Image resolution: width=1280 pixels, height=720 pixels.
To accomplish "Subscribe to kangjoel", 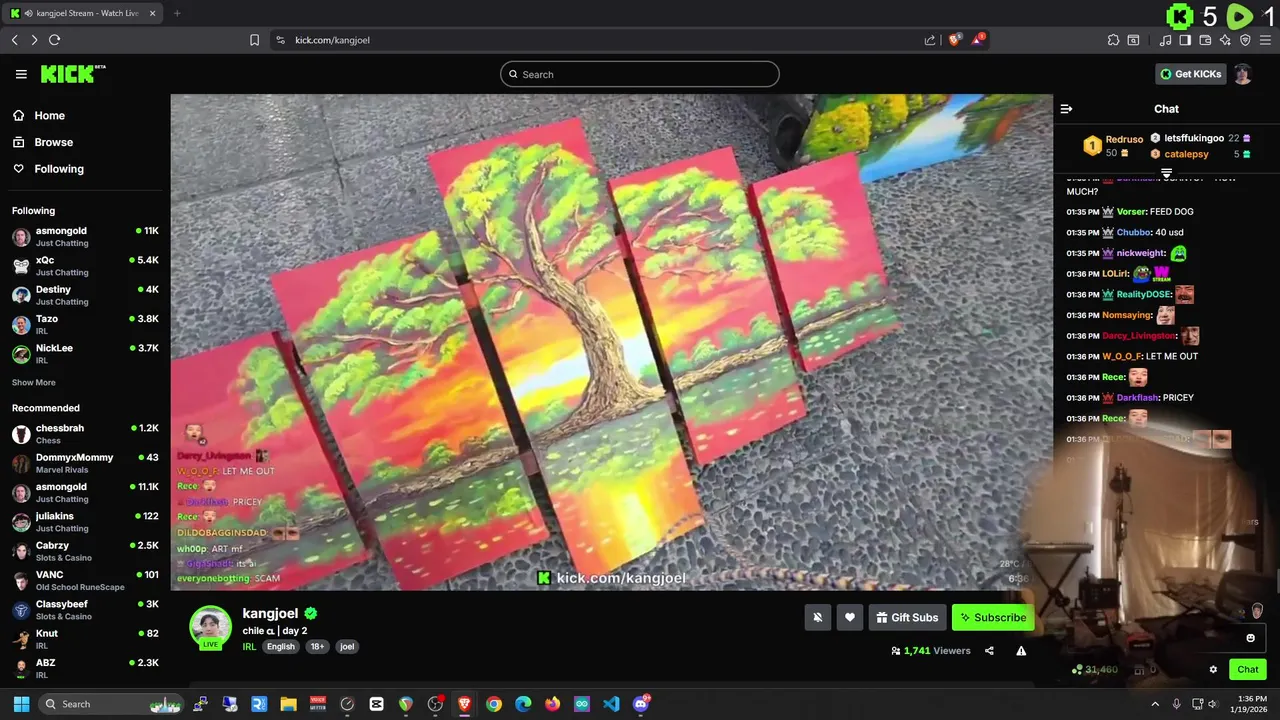I will (993, 618).
